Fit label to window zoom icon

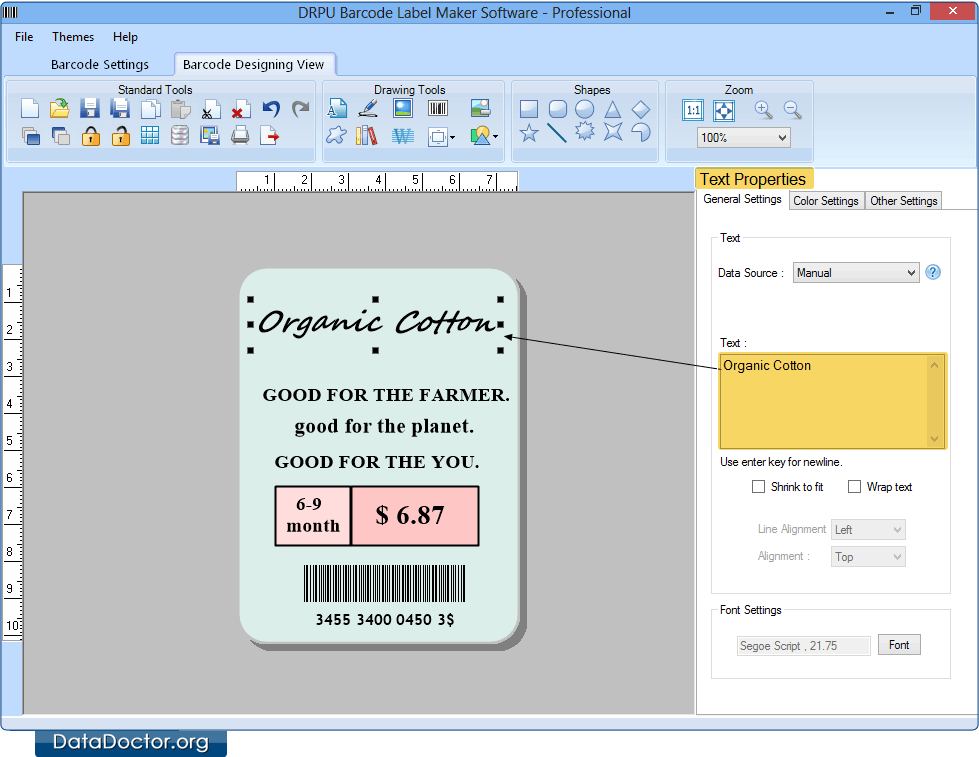724,111
